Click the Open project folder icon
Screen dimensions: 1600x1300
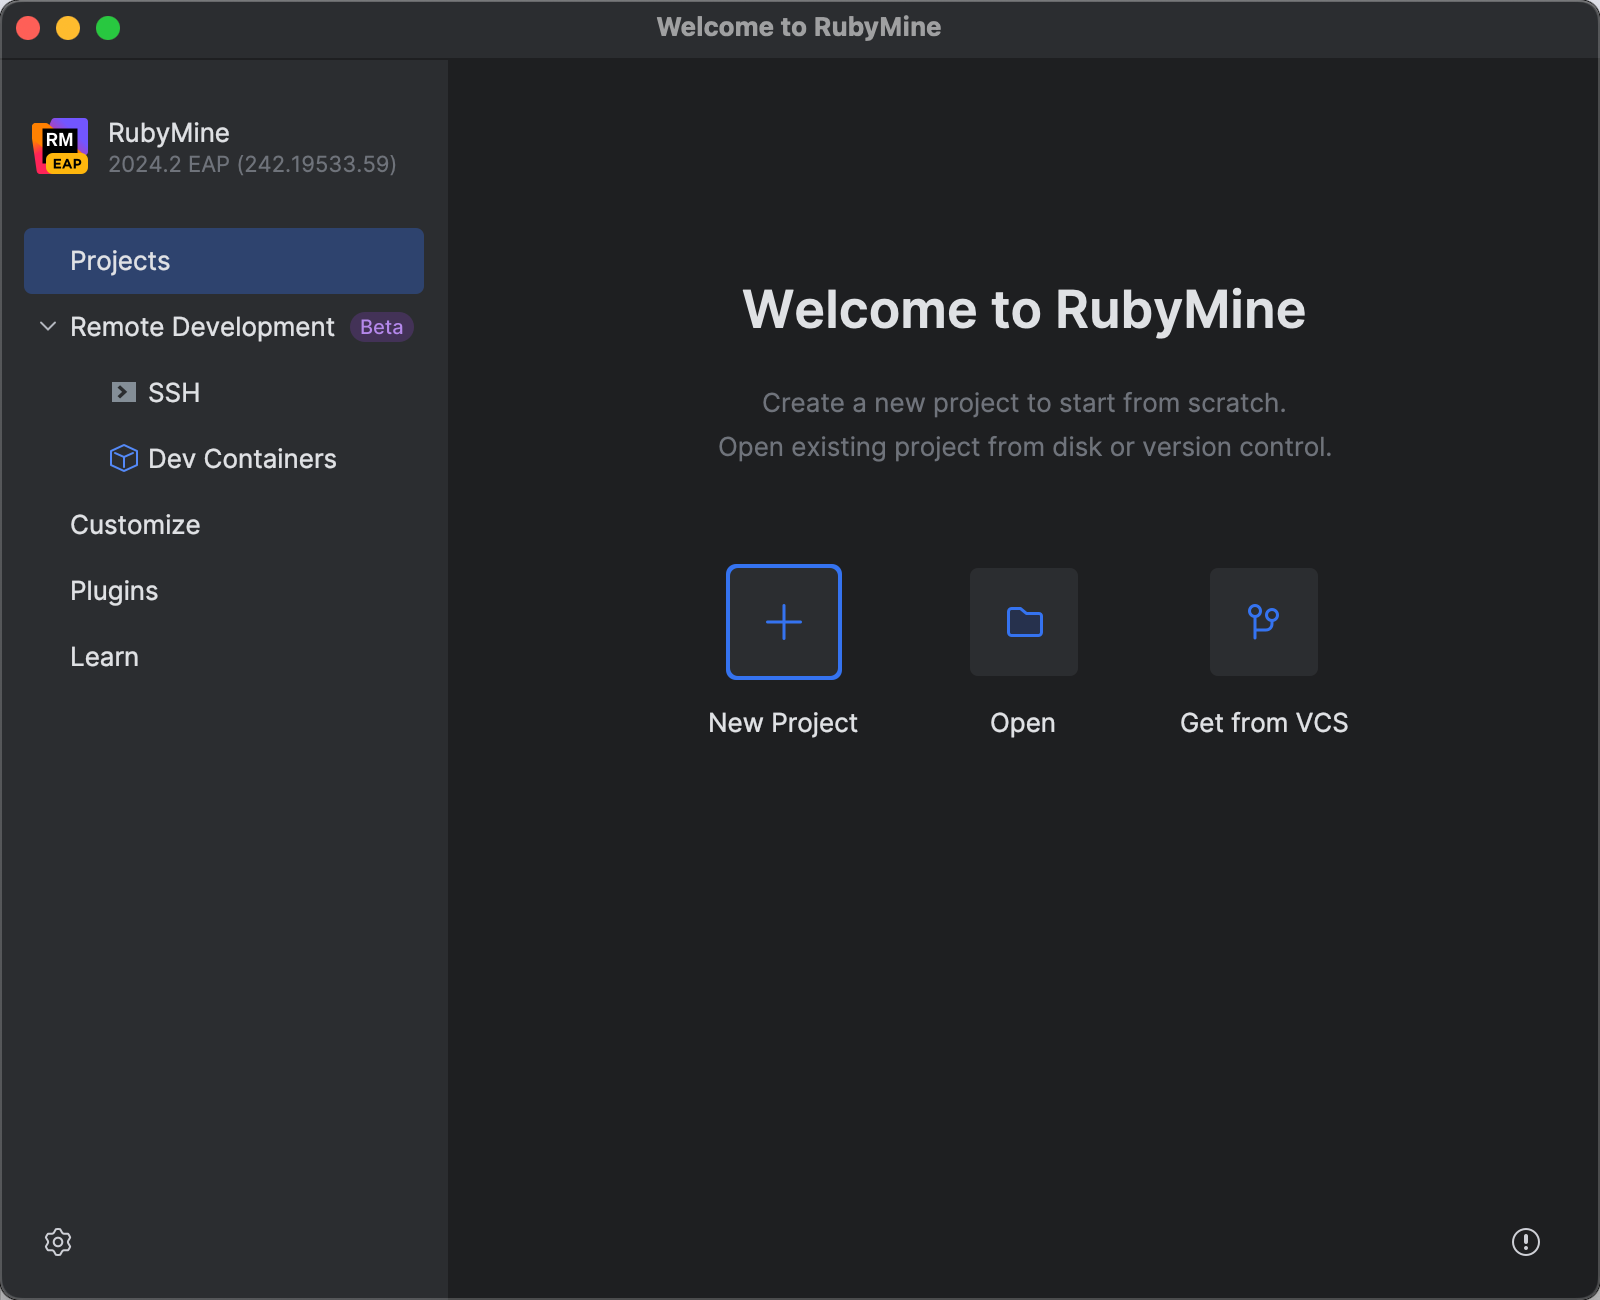[x=1023, y=621]
